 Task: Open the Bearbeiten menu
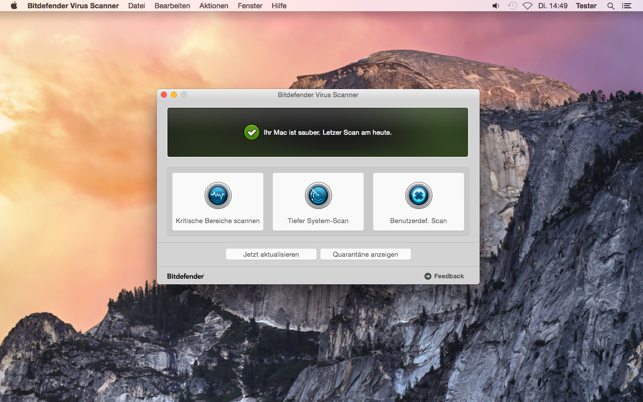(172, 6)
